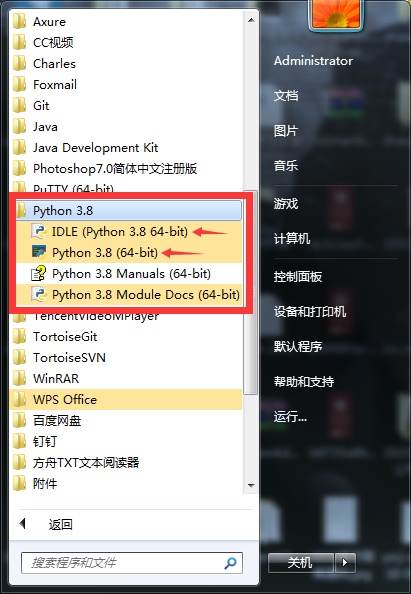This screenshot has width=411, height=594.
Task: Expand the Charles folder
Action: click(x=126, y=63)
